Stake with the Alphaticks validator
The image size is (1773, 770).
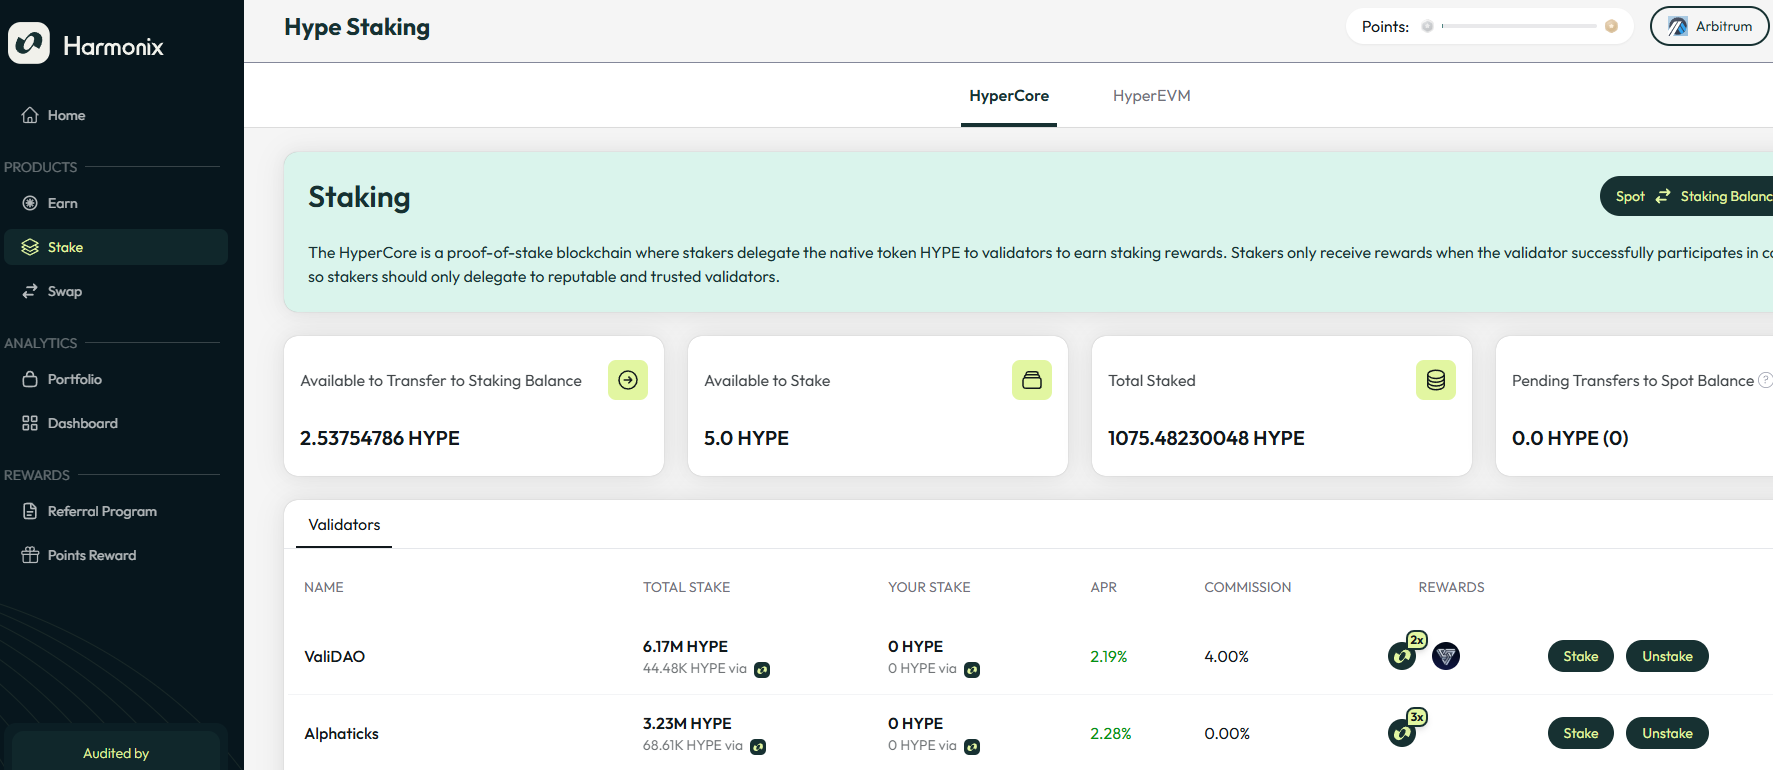pos(1581,733)
